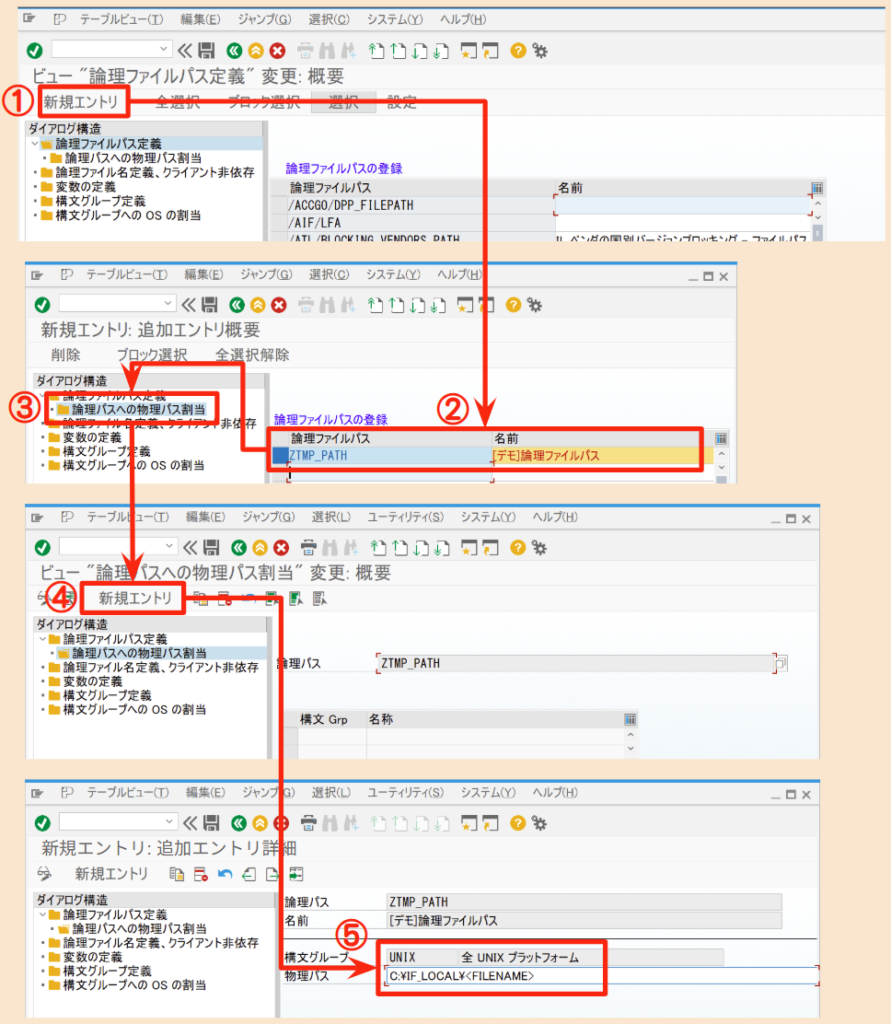Open 編集(E) menu in the 追加エントリ概要 window
The height and width of the screenshot is (1024, 891).
tap(204, 274)
